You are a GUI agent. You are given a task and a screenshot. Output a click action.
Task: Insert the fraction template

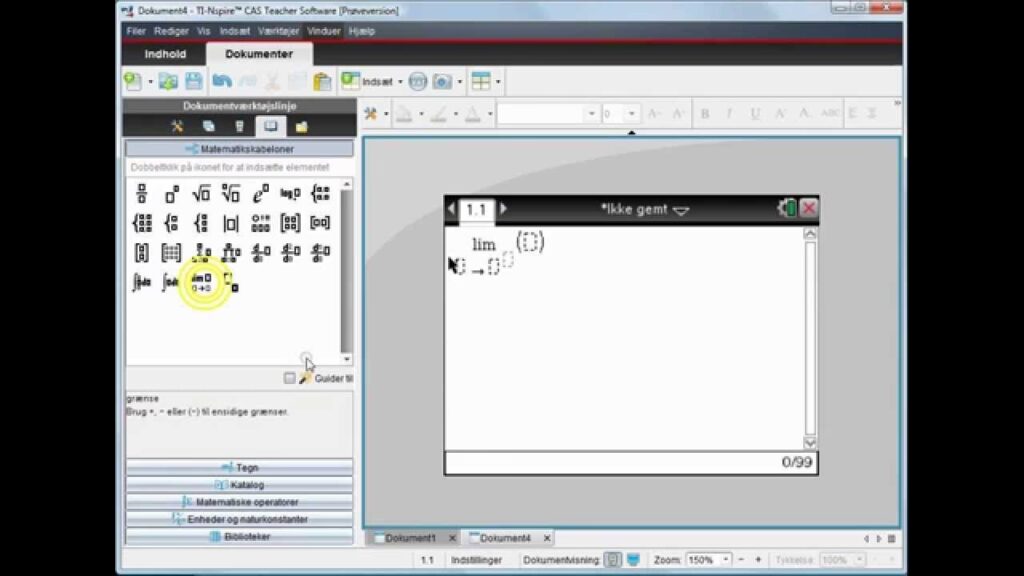pyautogui.click(x=141, y=194)
